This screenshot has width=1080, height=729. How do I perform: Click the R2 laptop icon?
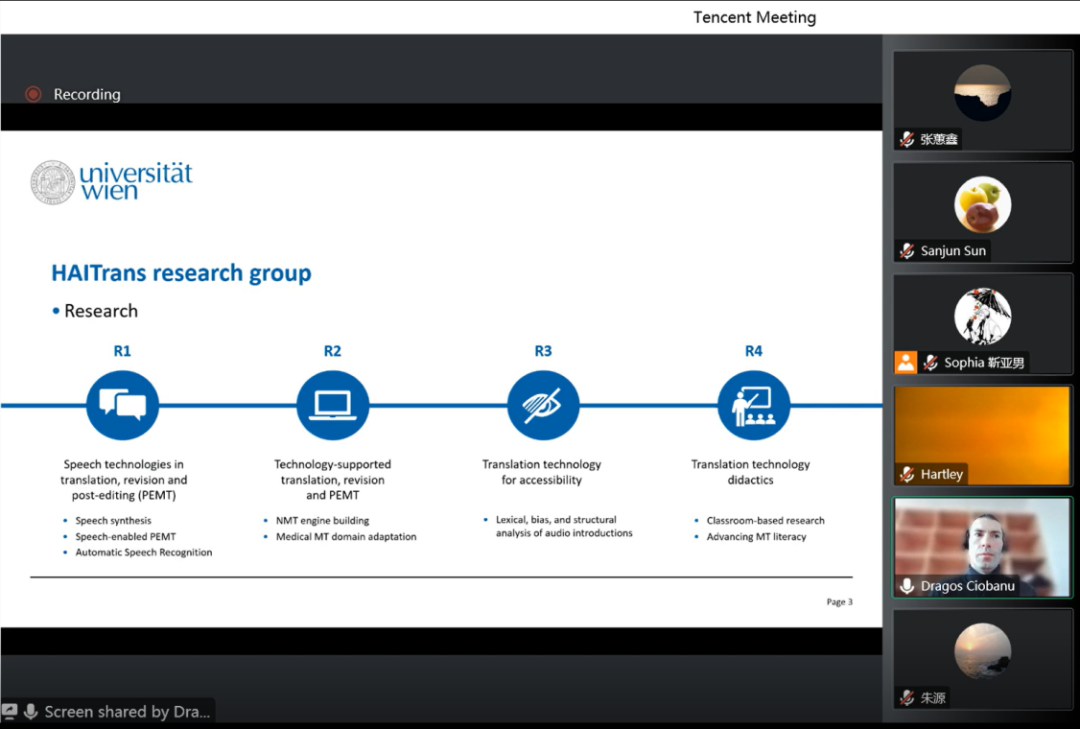point(332,405)
